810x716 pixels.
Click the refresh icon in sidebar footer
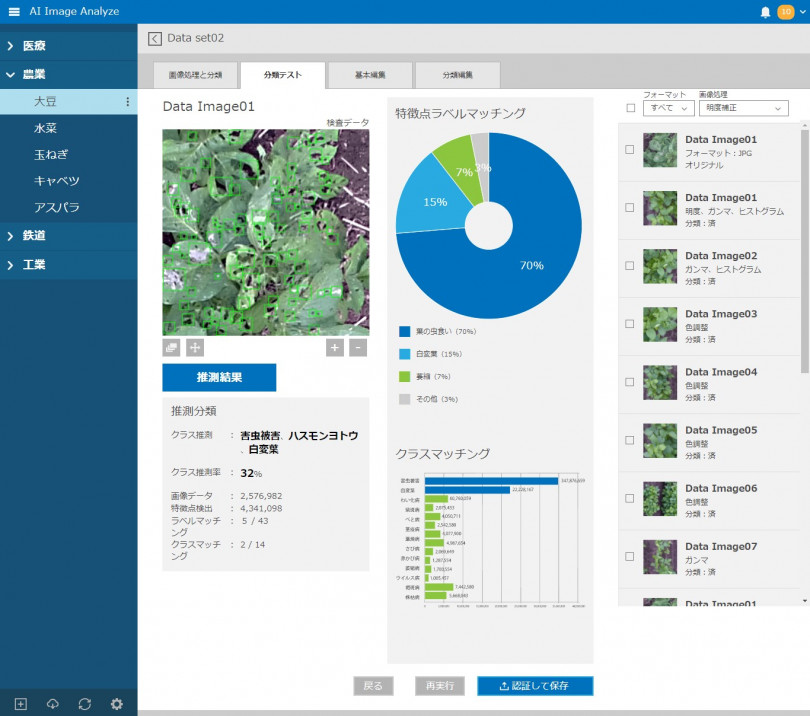pos(84,704)
